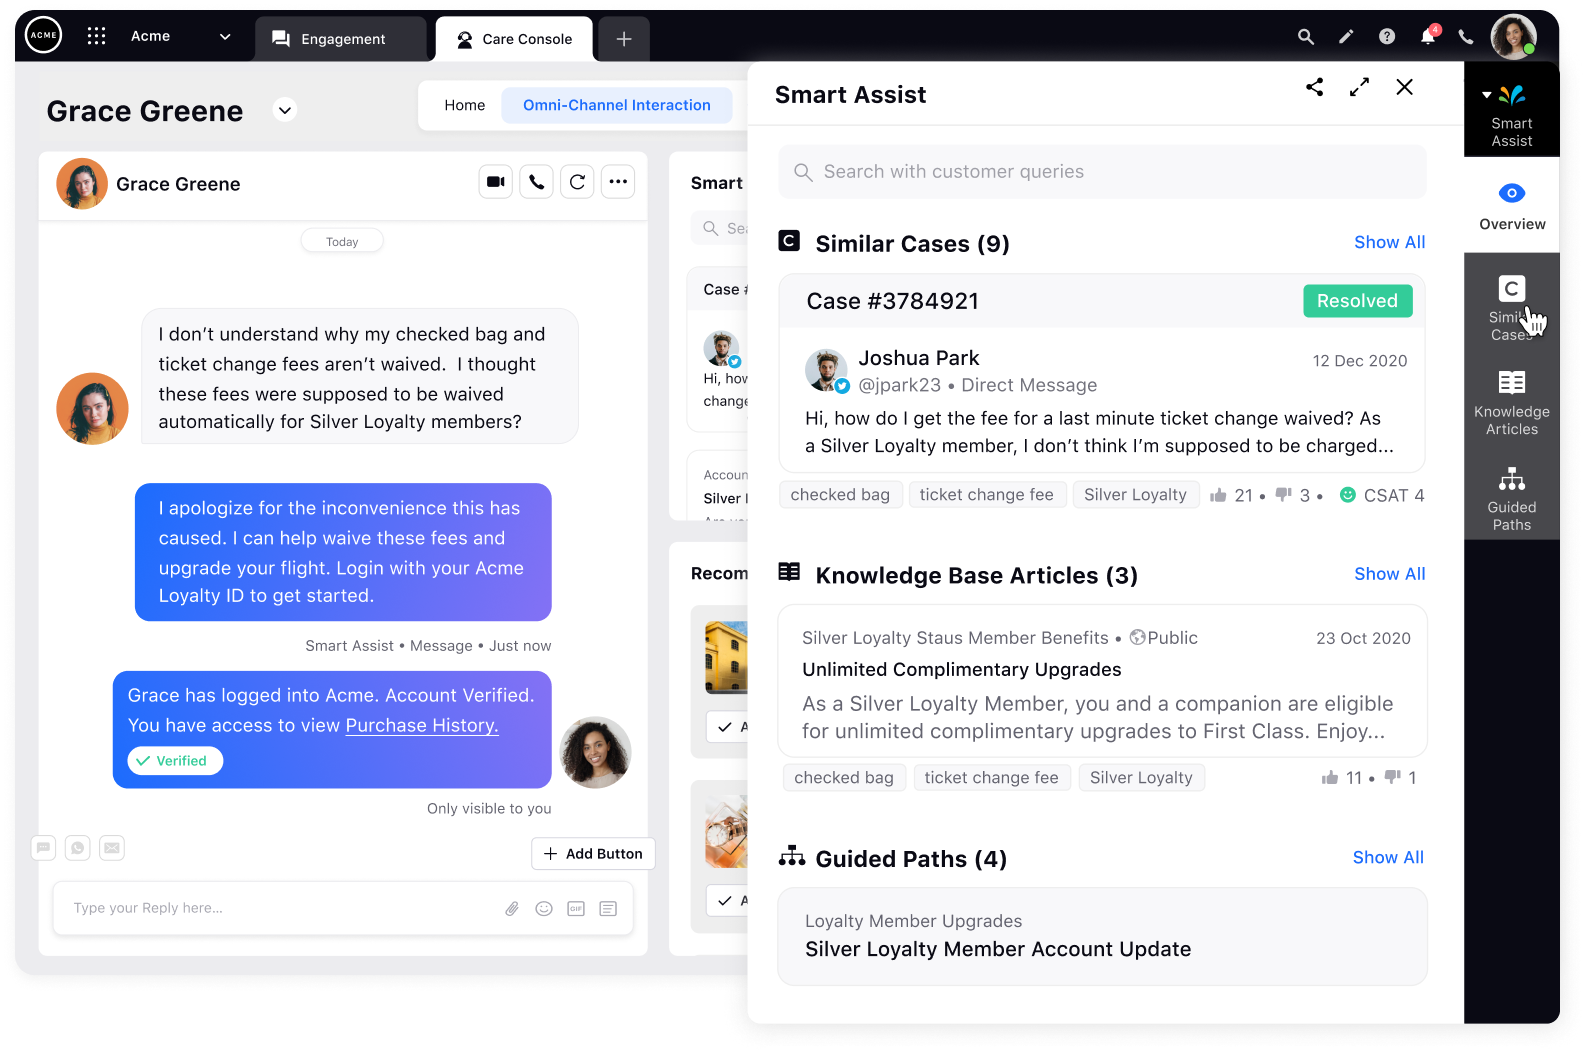The width and height of the screenshot is (1586, 1052).
Task: Like the Unlimited Complimentary Upgrades article
Action: [1330, 778]
